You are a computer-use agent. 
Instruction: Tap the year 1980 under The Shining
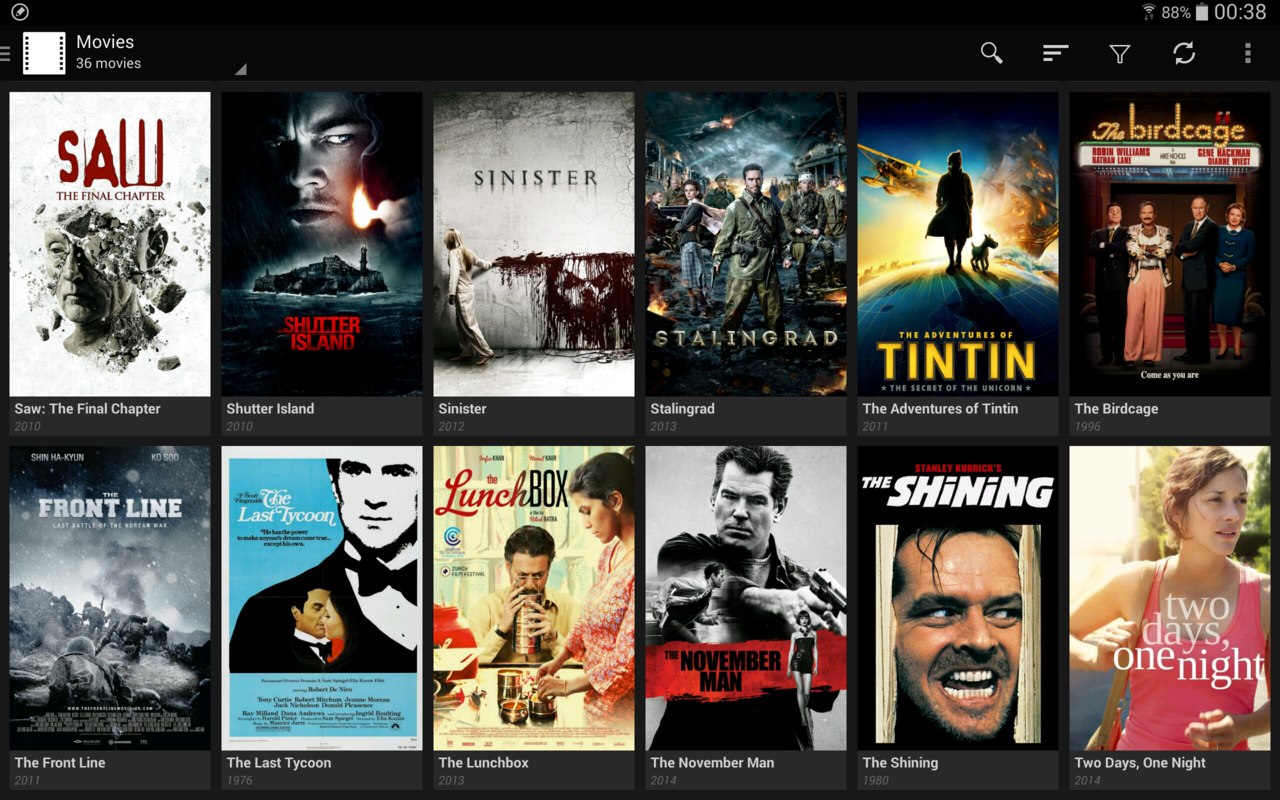click(875, 780)
